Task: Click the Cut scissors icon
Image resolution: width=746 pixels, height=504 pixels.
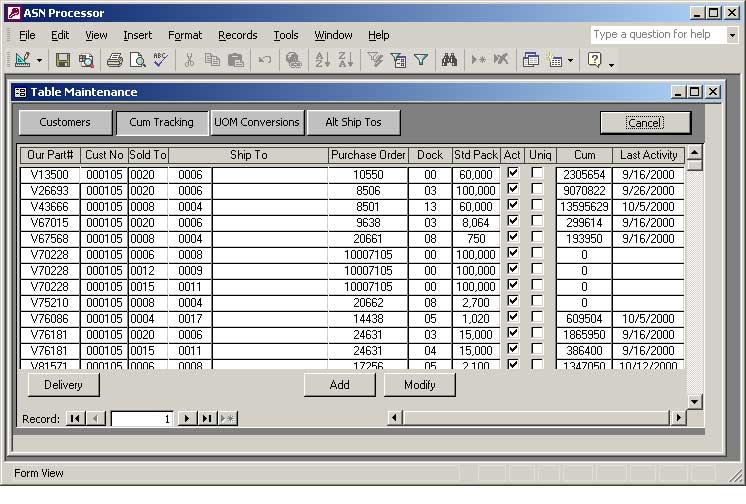Action: tap(189, 60)
